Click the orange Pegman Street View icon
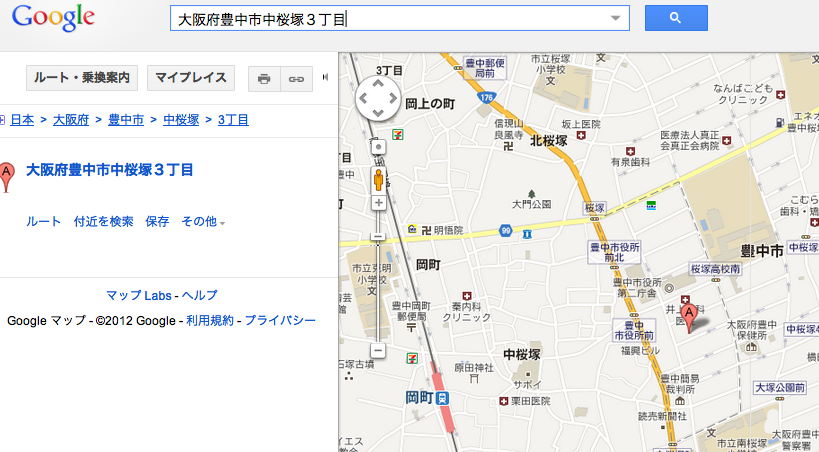This screenshot has width=819, height=452. point(379,180)
